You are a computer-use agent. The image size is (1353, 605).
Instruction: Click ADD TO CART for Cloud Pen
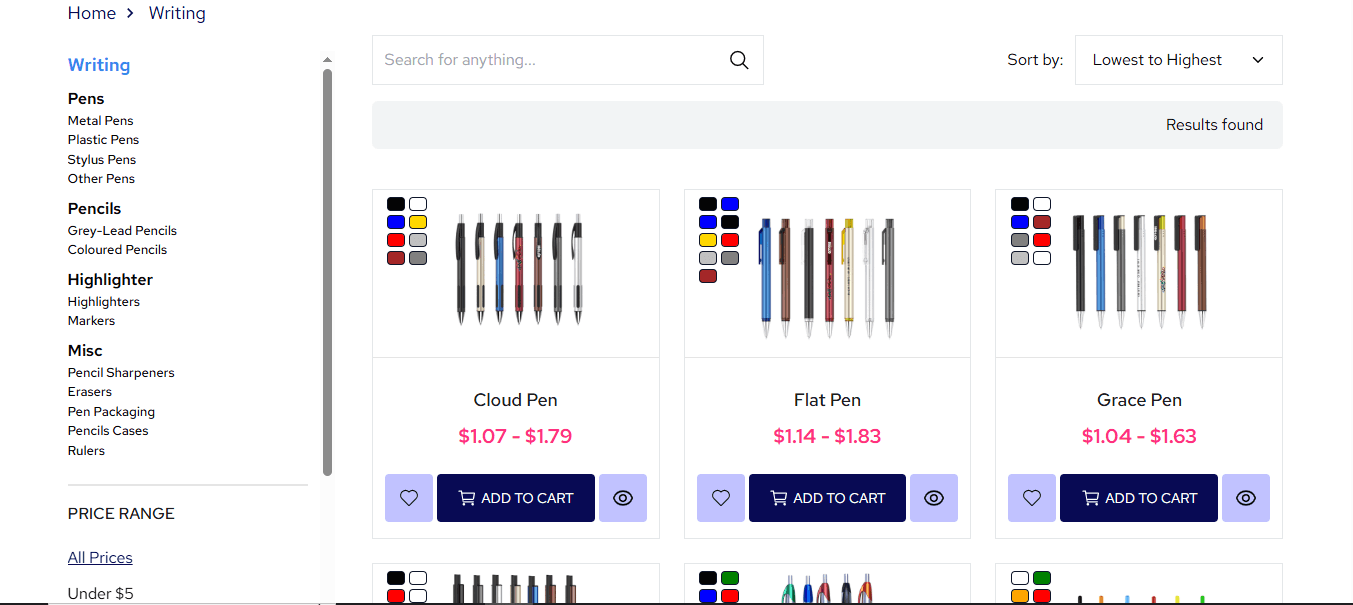coord(515,497)
